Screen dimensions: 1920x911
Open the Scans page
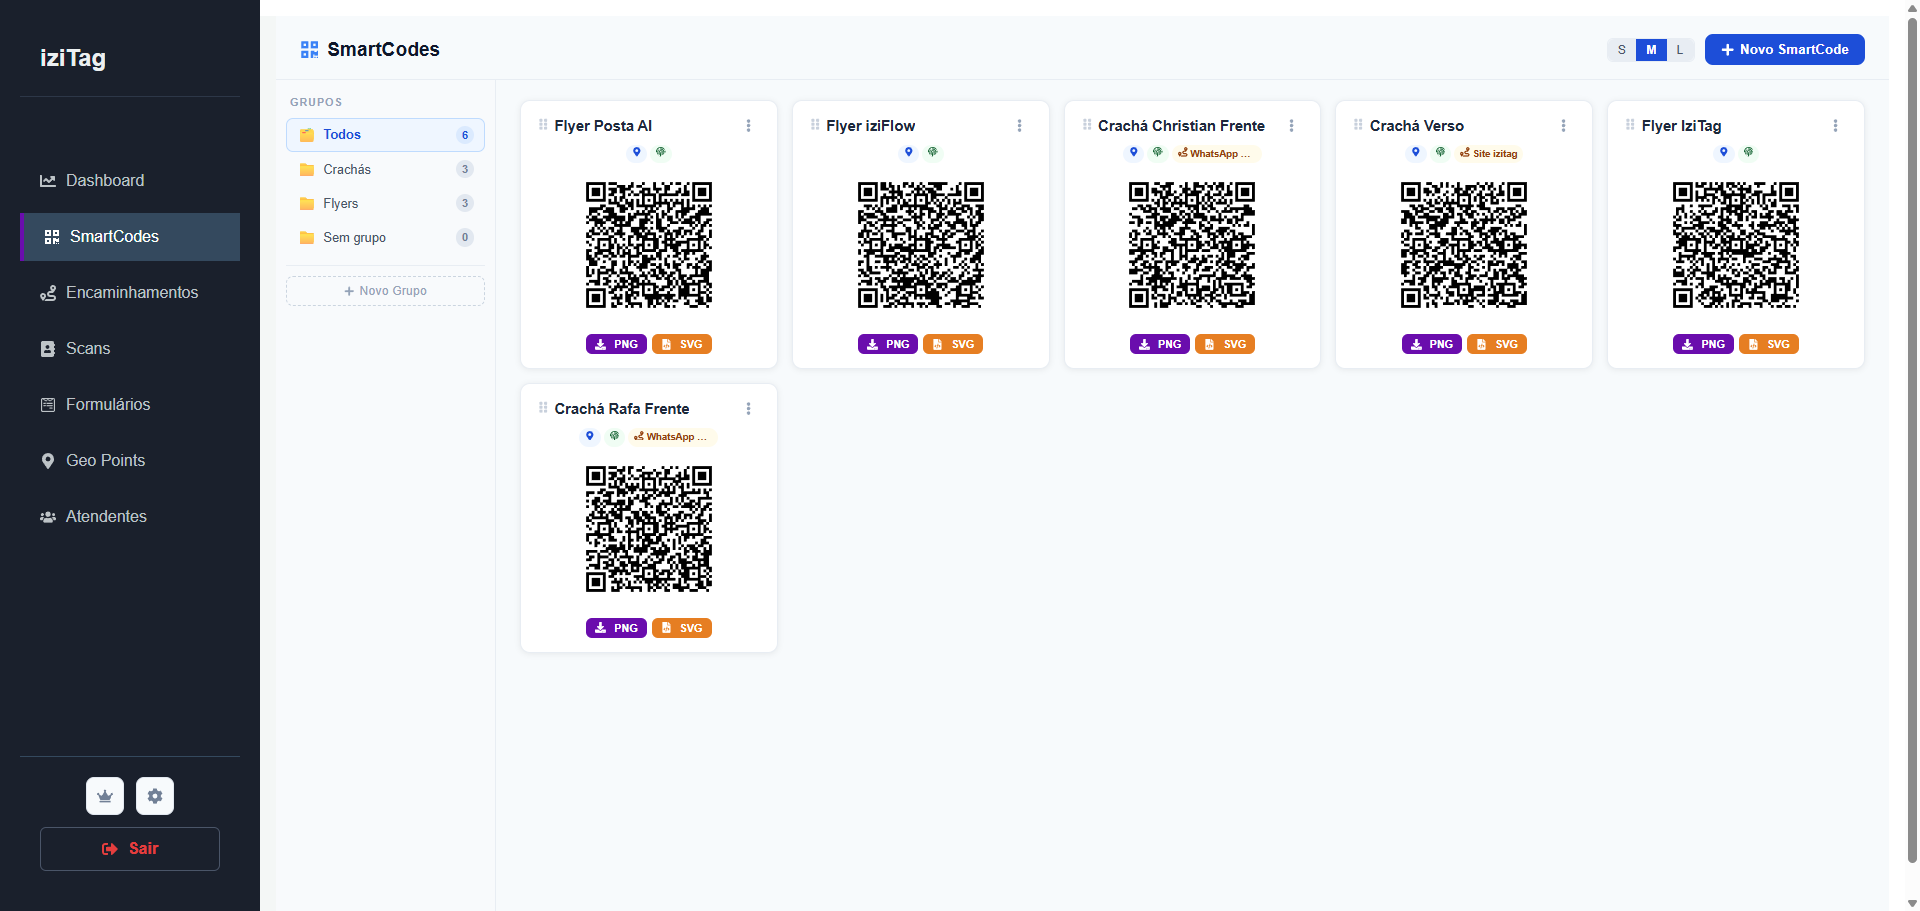point(130,349)
